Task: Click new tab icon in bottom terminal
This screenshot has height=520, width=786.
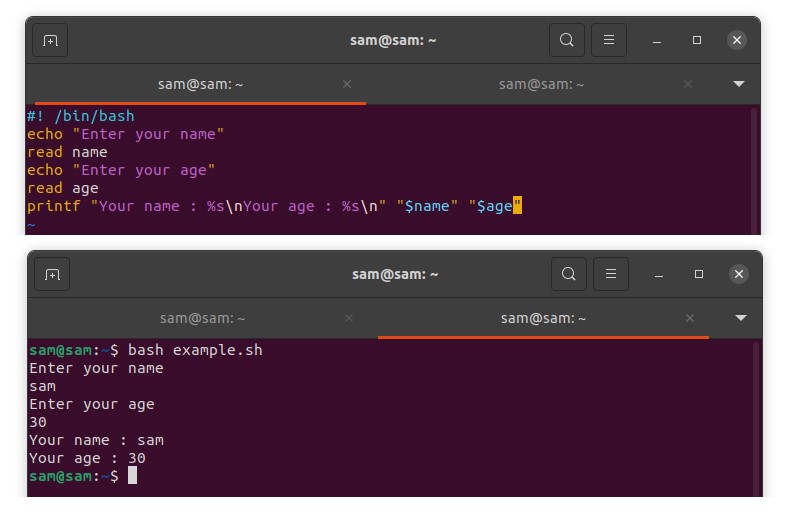Action: tap(52, 274)
